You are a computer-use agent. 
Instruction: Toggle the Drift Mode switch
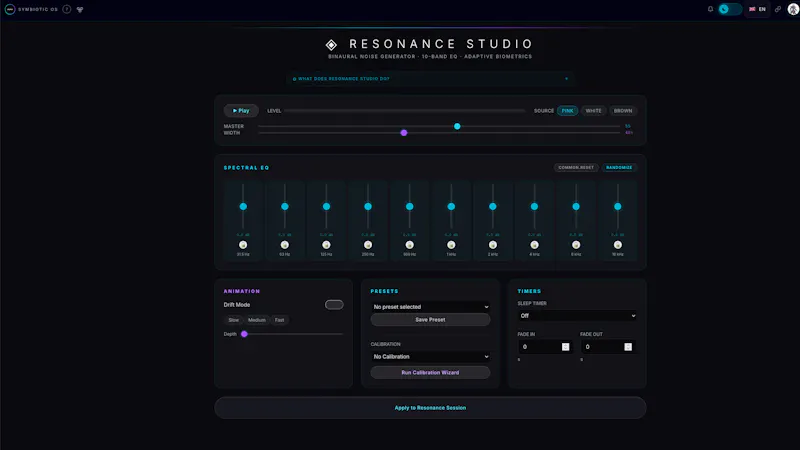(334, 305)
